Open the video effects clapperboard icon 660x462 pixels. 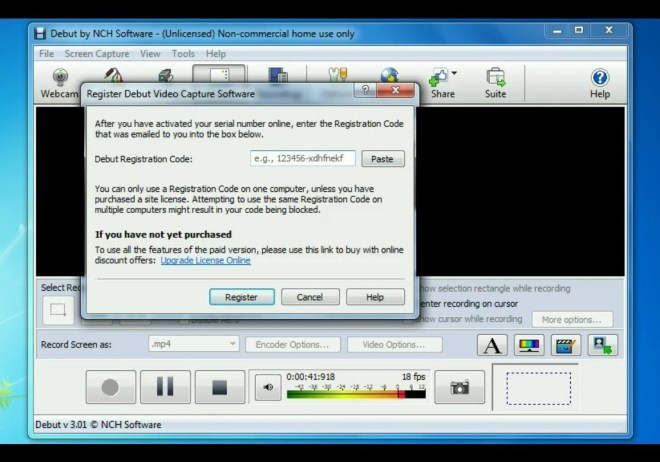click(566, 345)
